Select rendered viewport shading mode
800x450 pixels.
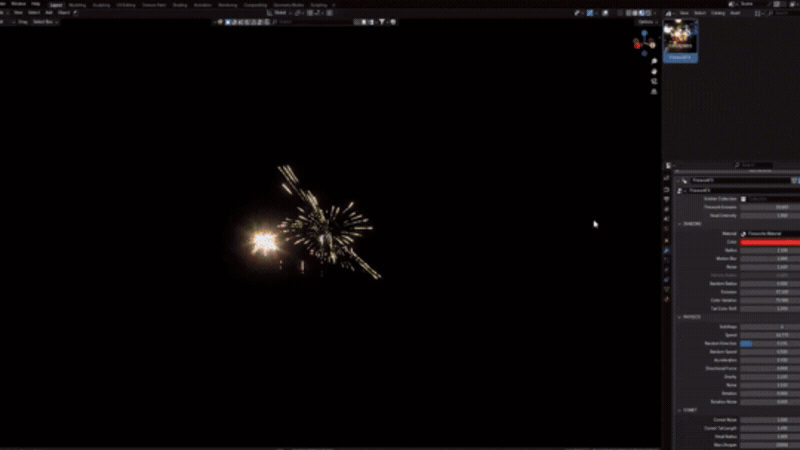click(x=648, y=13)
